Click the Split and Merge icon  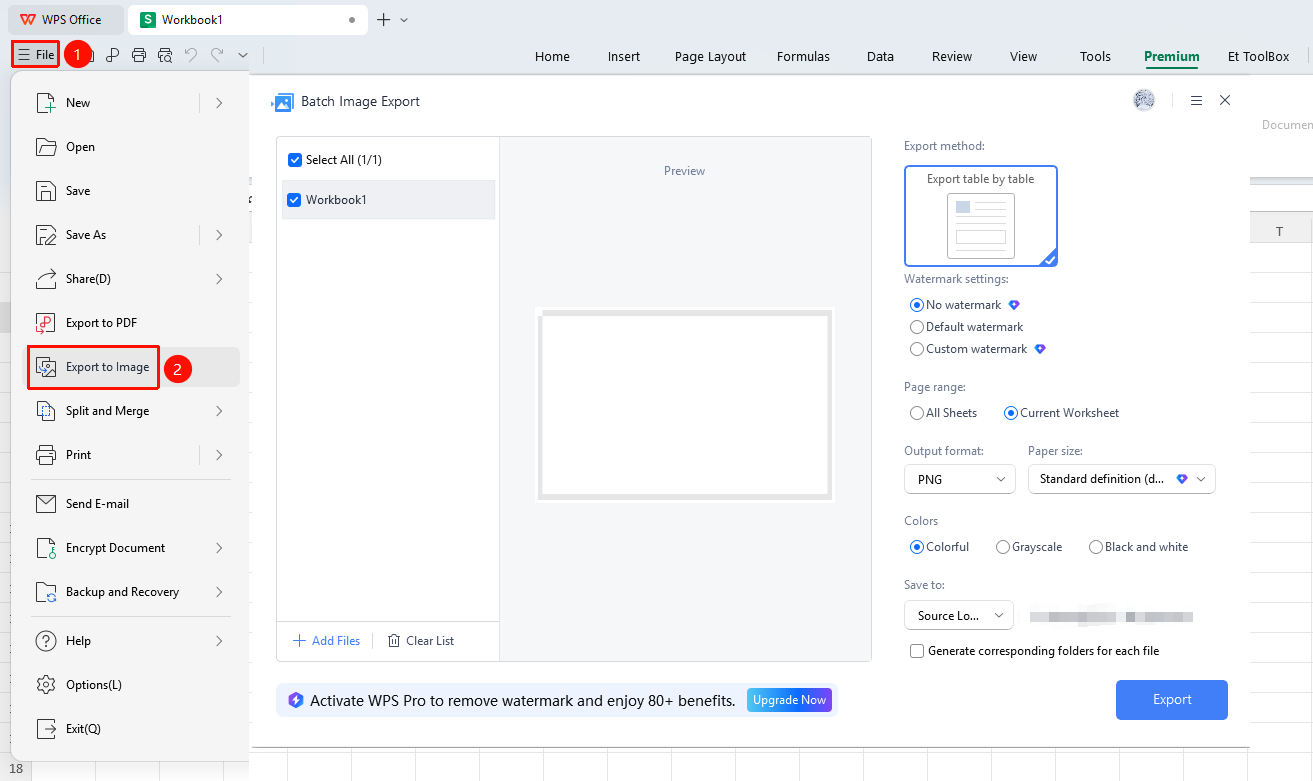pyautogui.click(x=46, y=411)
